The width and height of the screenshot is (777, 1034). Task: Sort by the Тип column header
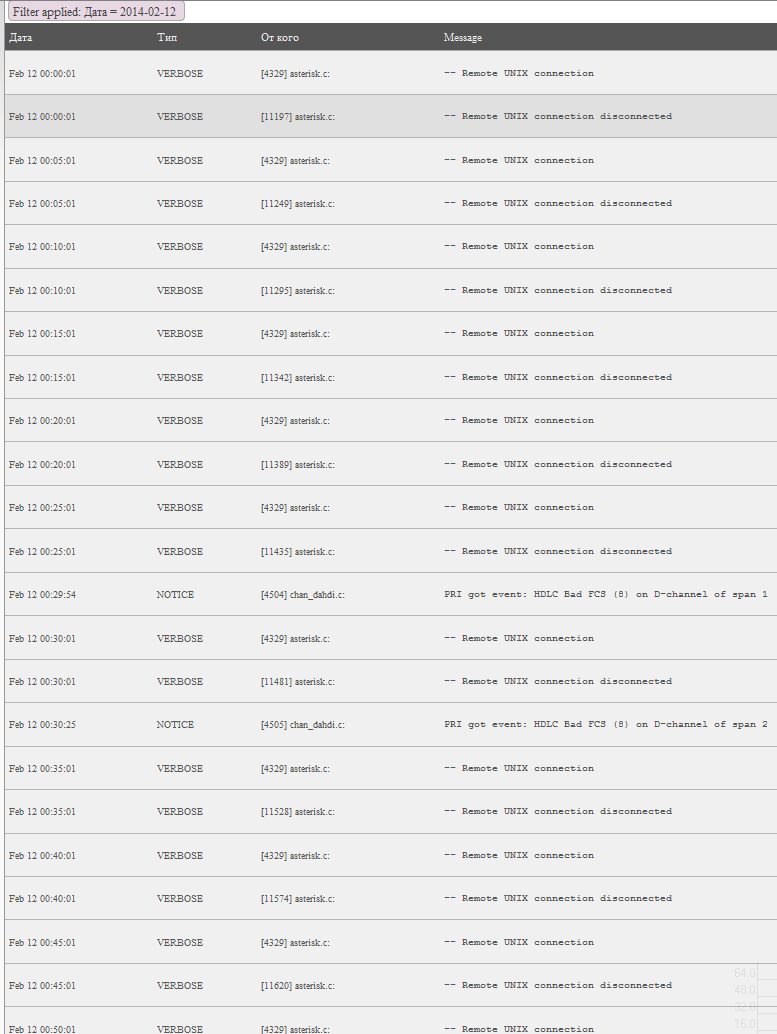(x=168, y=38)
